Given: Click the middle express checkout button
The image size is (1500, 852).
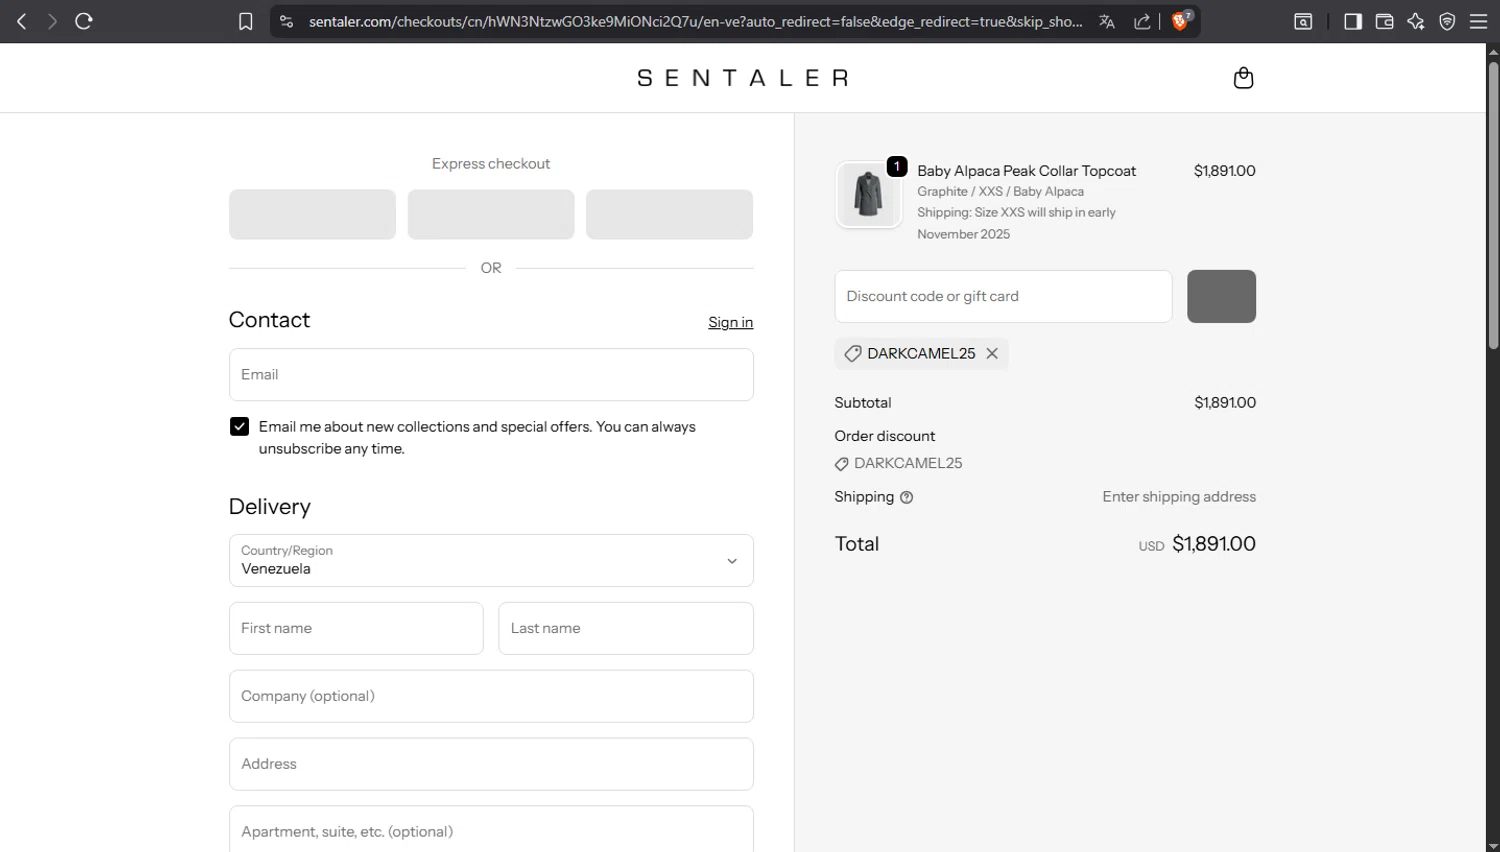Looking at the screenshot, I should [491, 214].
